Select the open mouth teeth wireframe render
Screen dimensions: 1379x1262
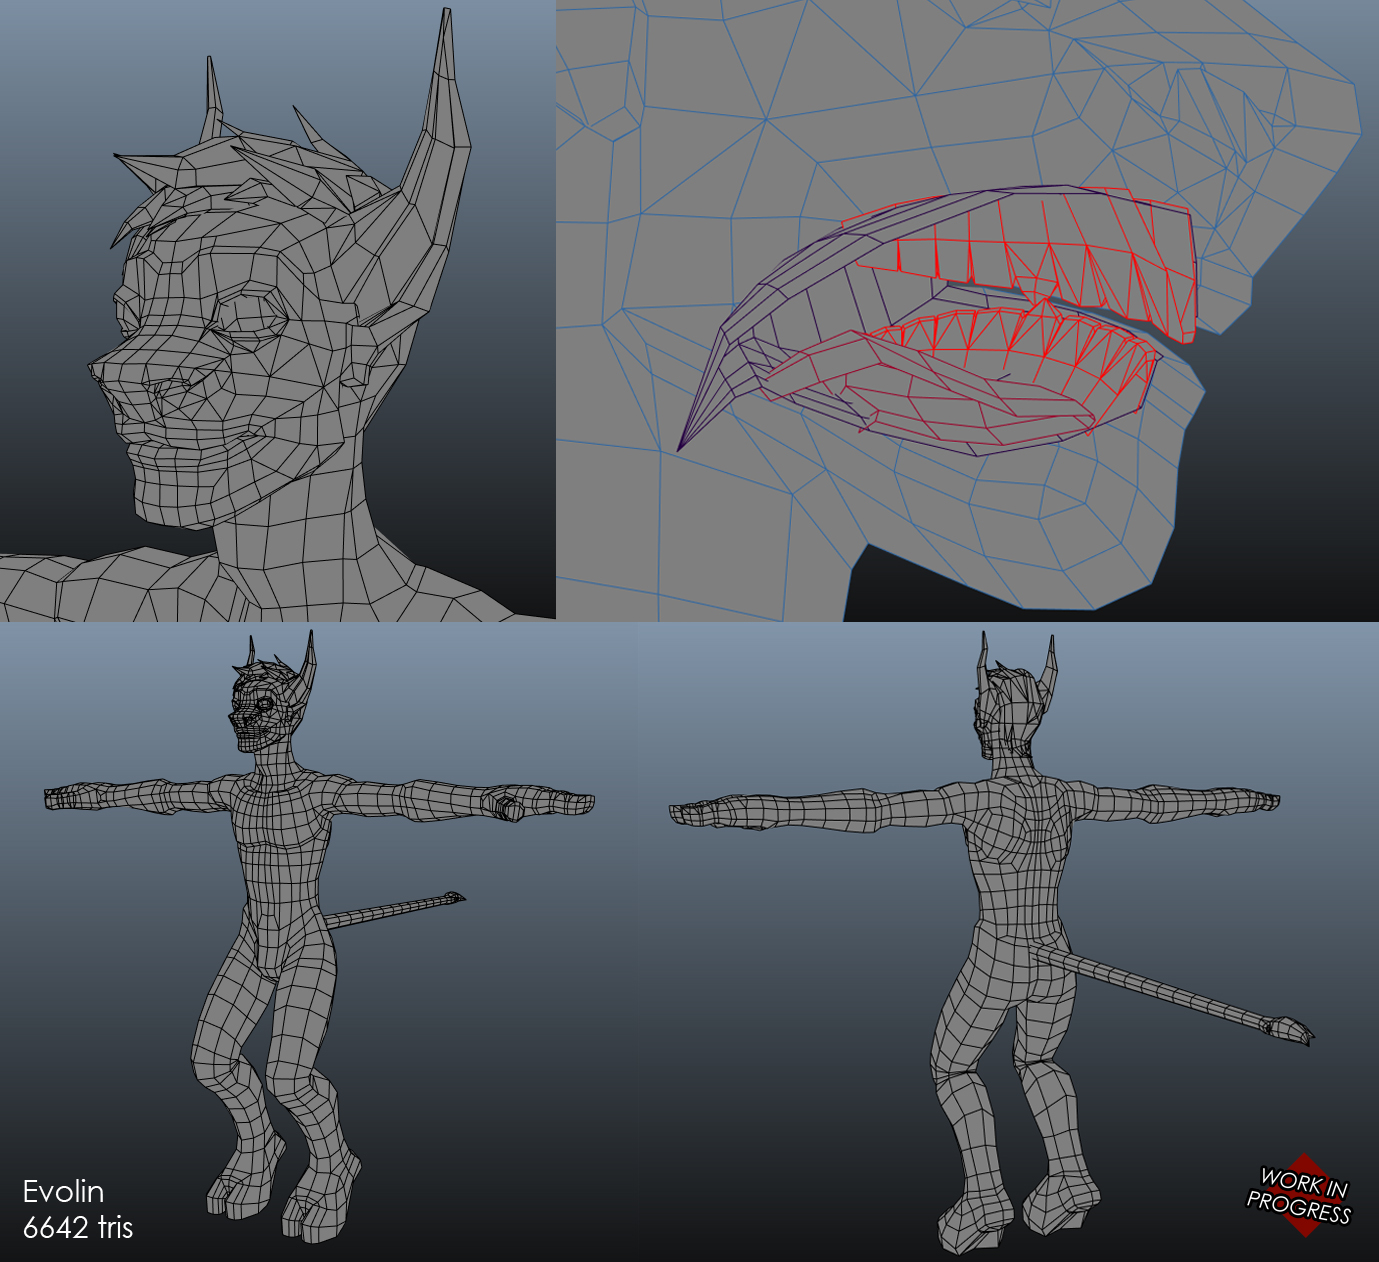point(967,311)
